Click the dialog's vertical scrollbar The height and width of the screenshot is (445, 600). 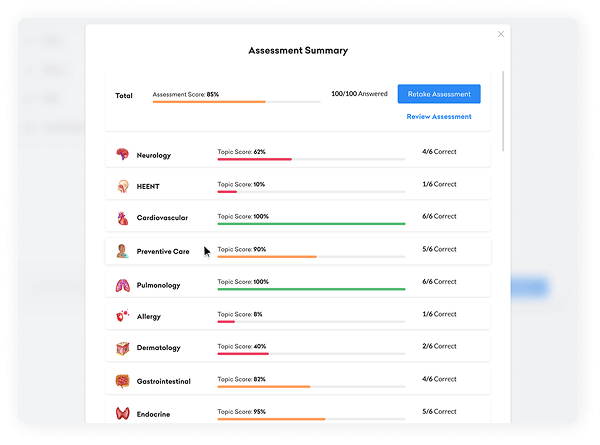pyautogui.click(x=503, y=110)
